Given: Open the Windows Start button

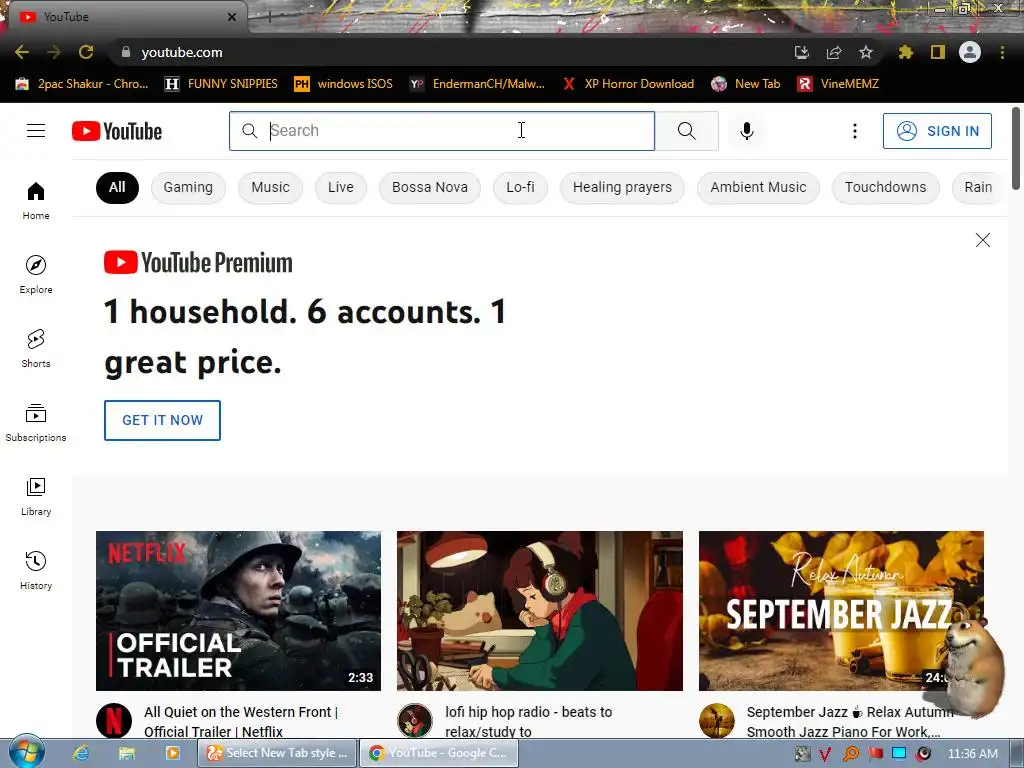Looking at the screenshot, I should click(x=26, y=752).
